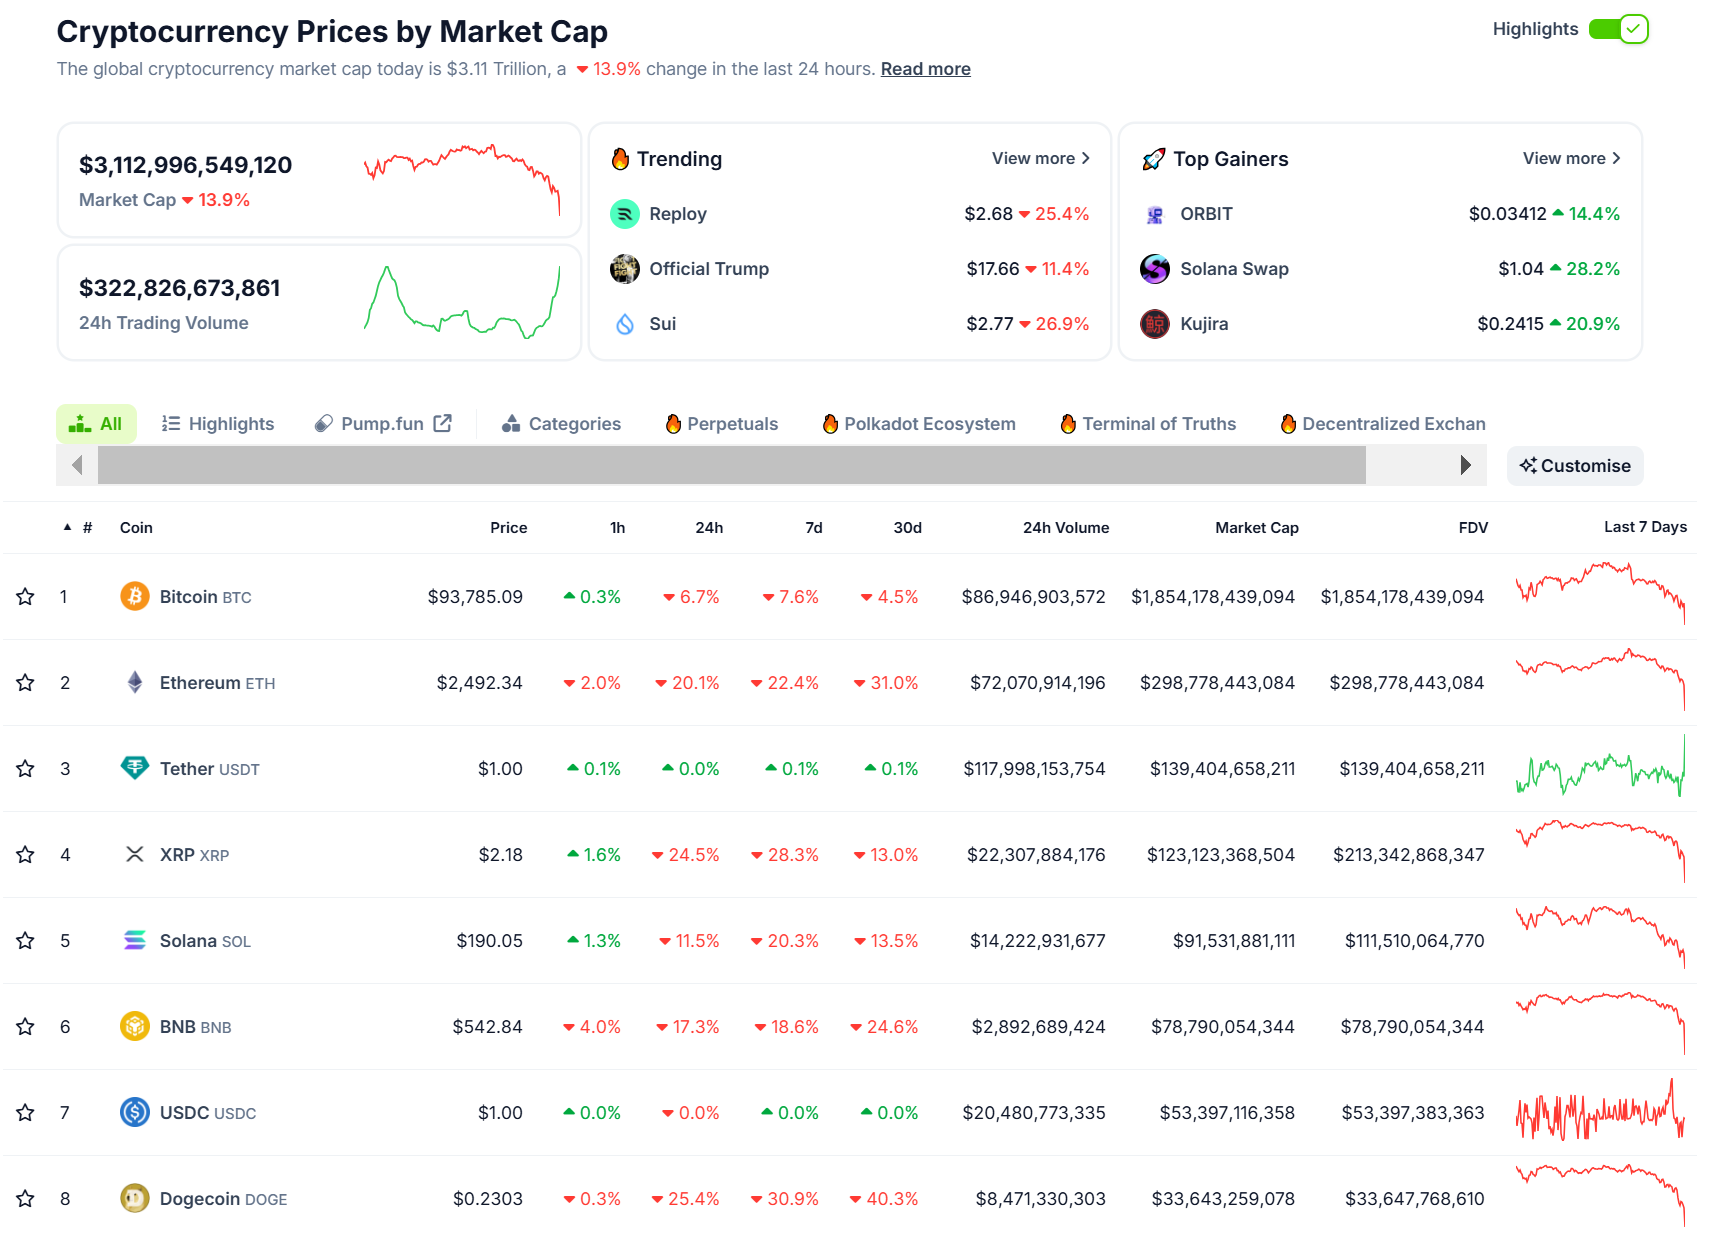Sort table by rank number column
The height and width of the screenshot is (1235, 1711).
point(88,527)
